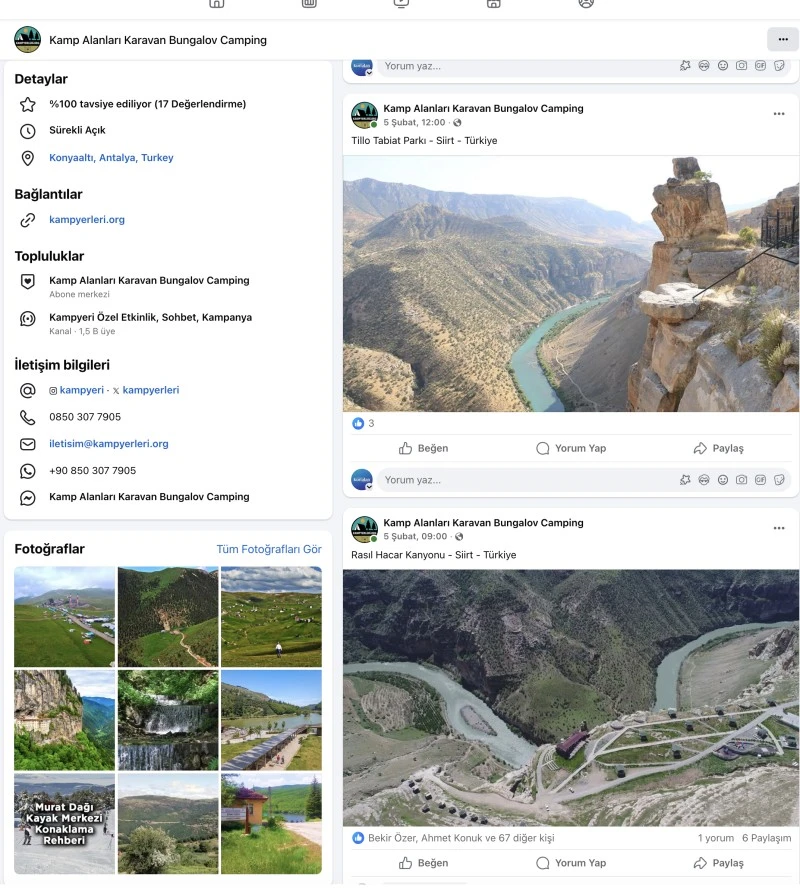Viewport: 800px width, 891px height.
Task: Like the Tillo Tabiat Parkı post
Action: click(423, 448)
